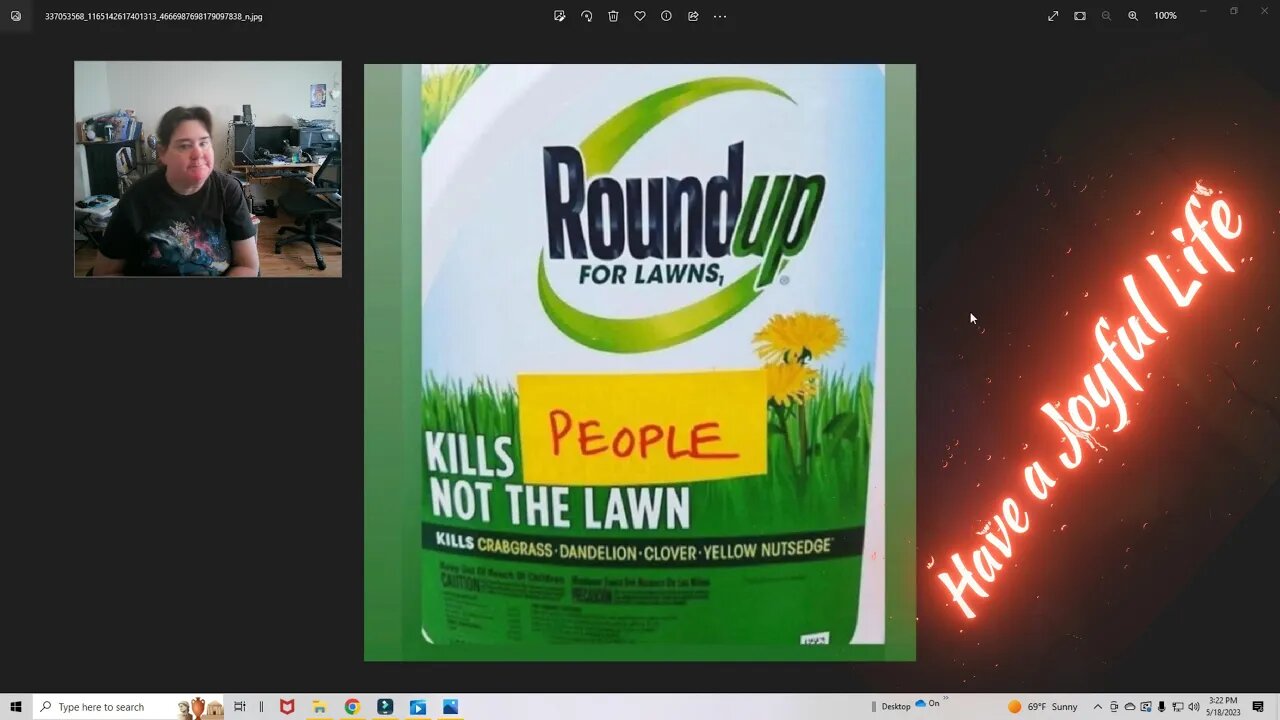Open the volume control speaker icon
The height and width of the screenshot is (720, 1280).
point(1193,707)
